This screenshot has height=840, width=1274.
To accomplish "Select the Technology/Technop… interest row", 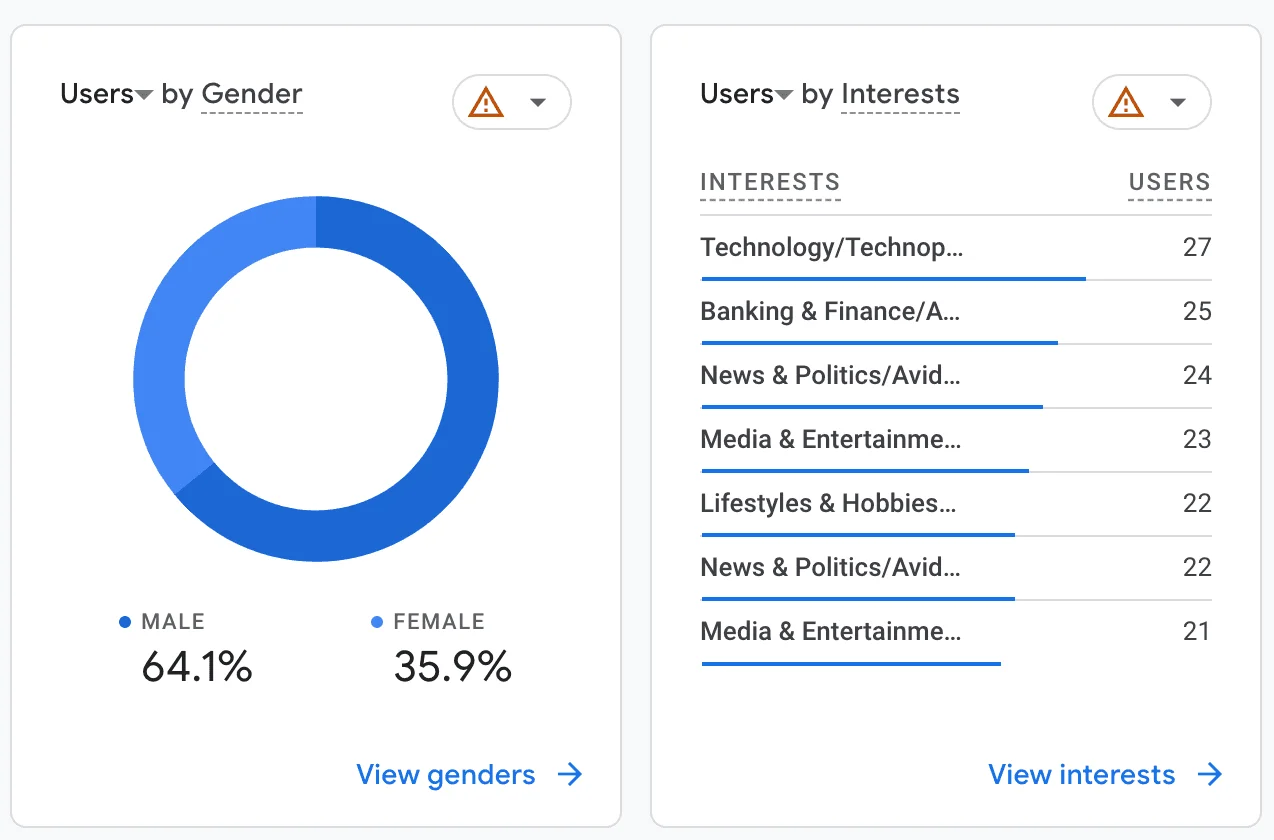I will coord(831,248).
